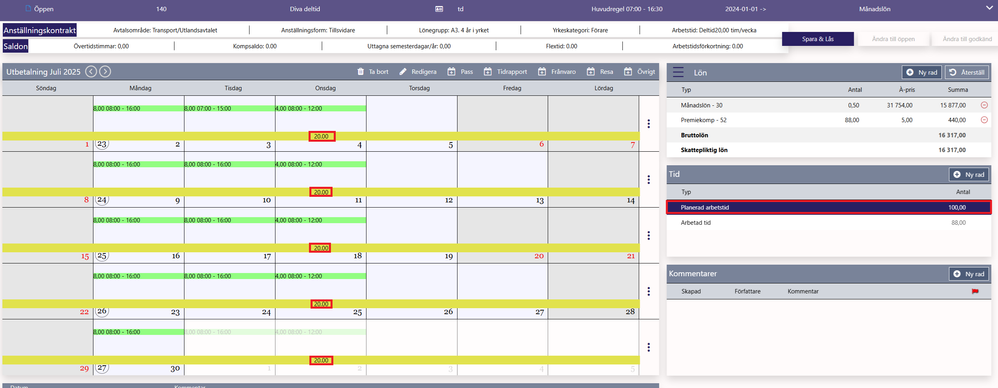Click Ny rad in the Kommentarer panel
Viewport: 998px width, 388px height.
[x=969, y=274]
